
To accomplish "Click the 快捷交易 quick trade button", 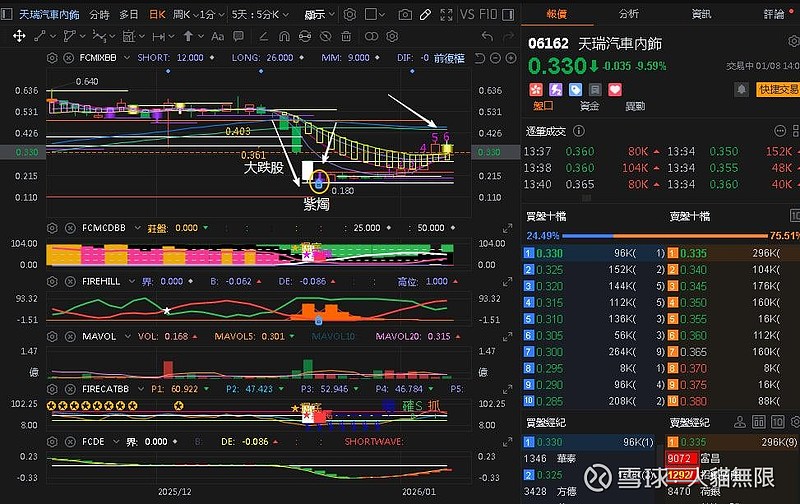I will 777,88.
